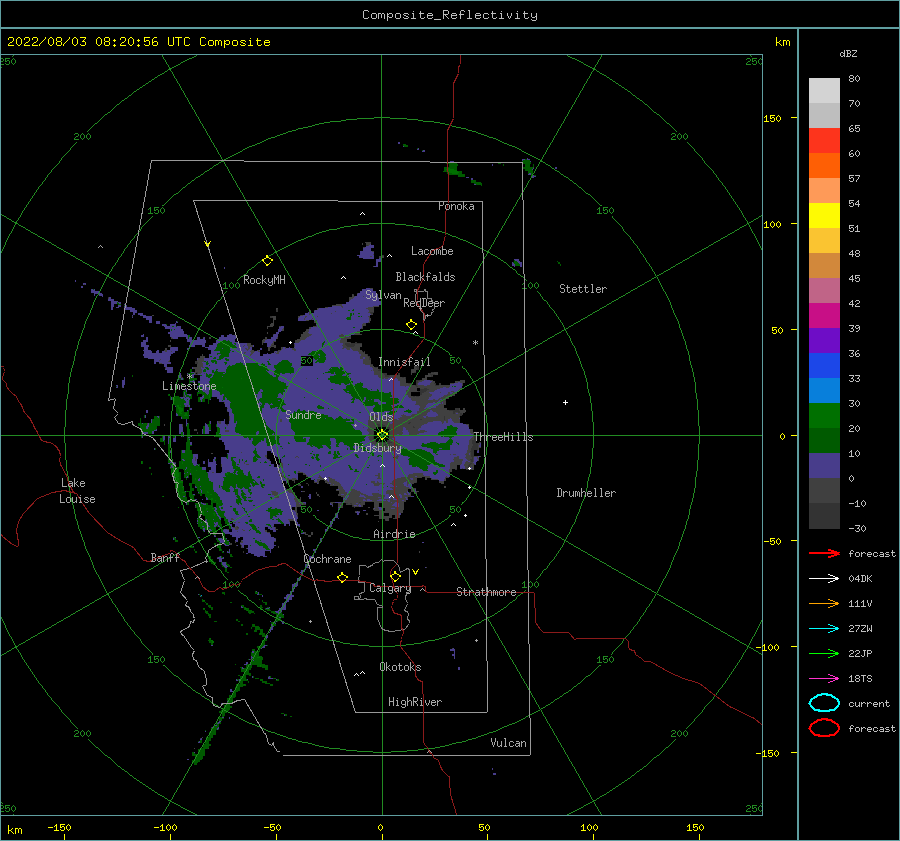
Task: Click the green 22JP arrow symbol
Action: [x=824, y=653]
